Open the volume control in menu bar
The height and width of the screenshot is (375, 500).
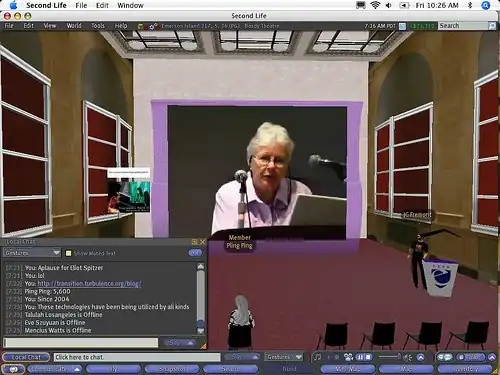click(x=389, y=5)
